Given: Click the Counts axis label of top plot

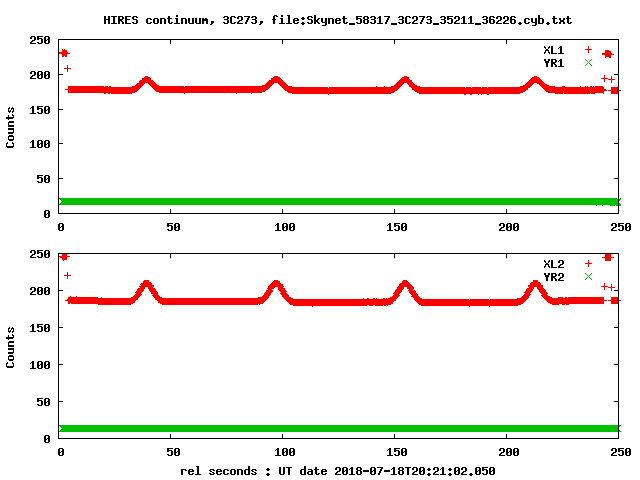Looking at the screenshot, I should 10,127.
